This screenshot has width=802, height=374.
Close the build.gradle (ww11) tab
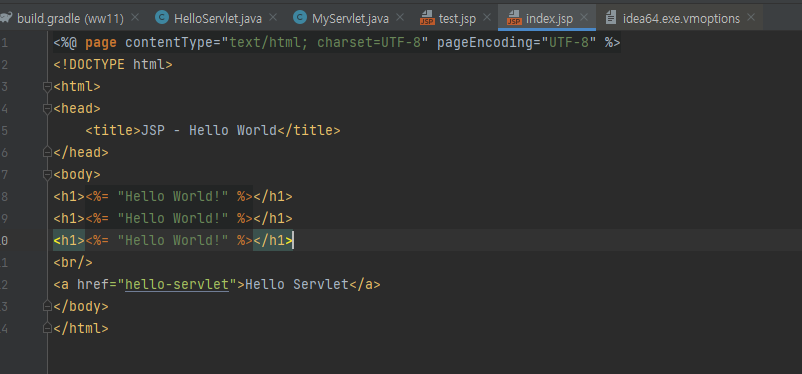click(x=135, y=17)
